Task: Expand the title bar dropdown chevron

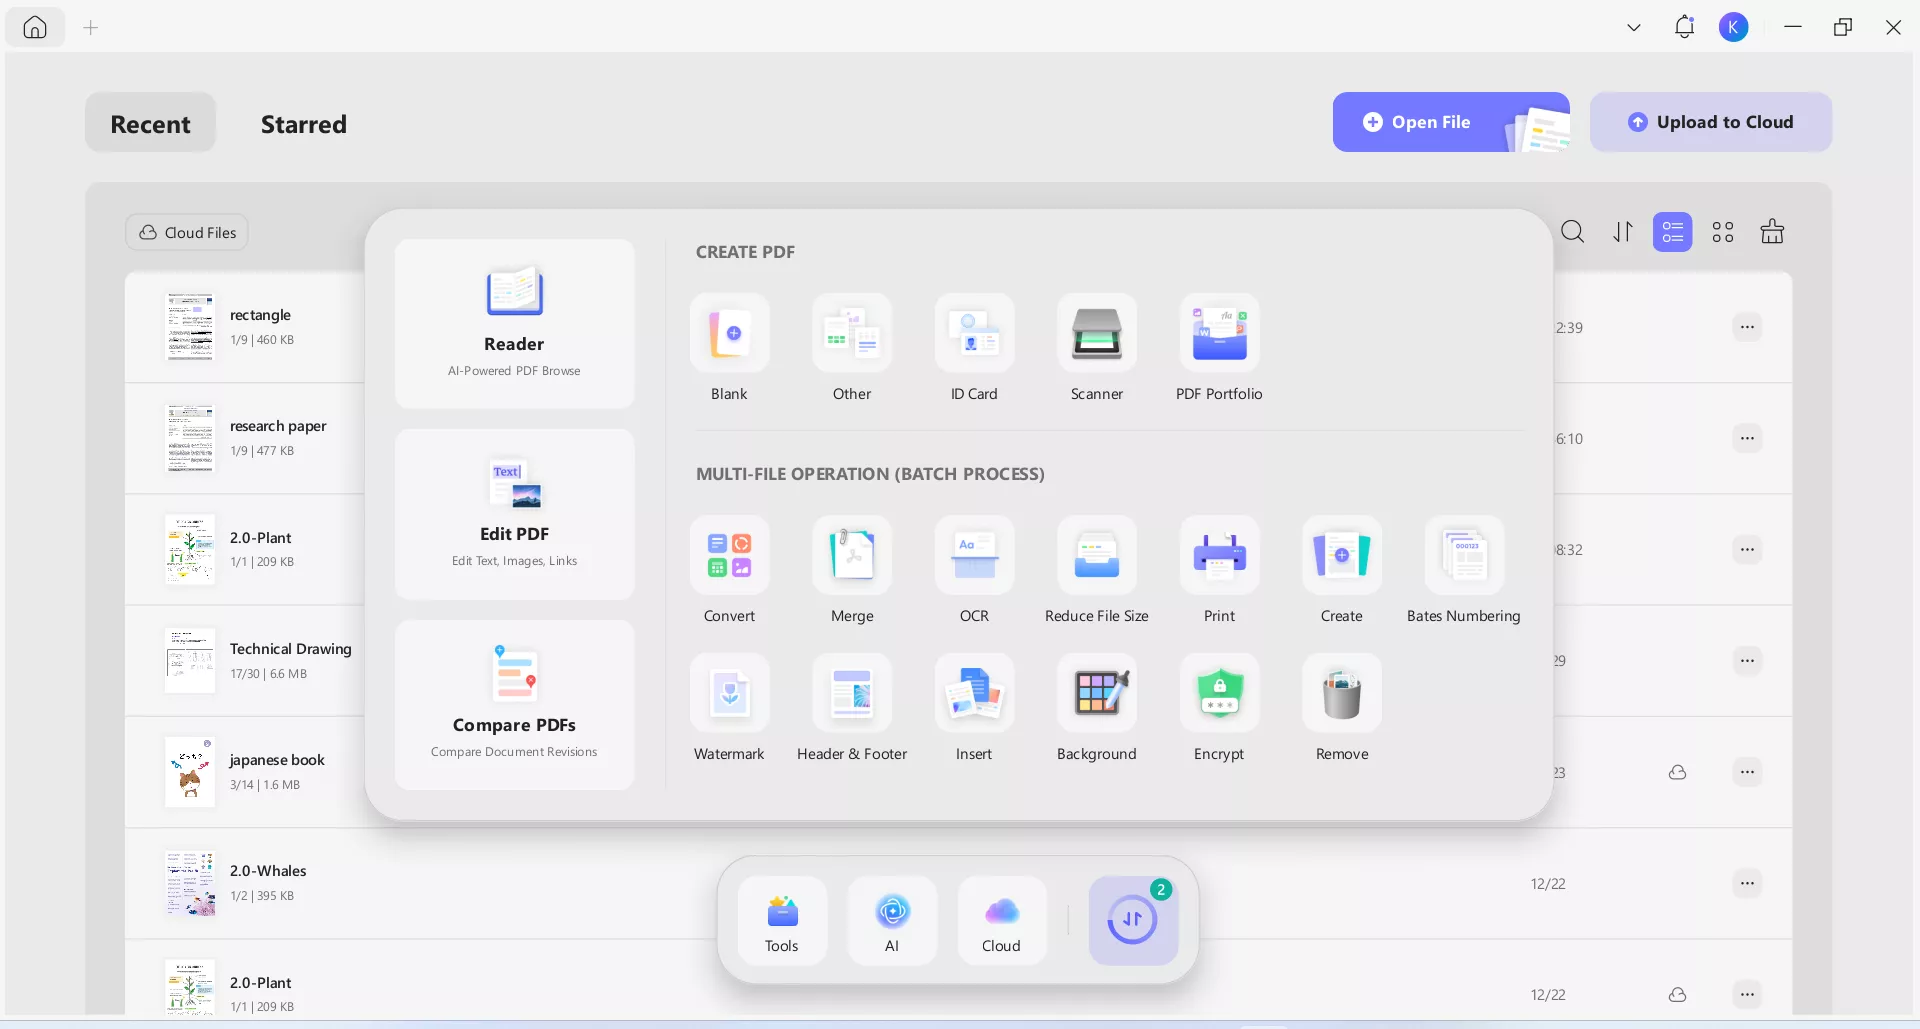Action: click(x=1634, y=28)
